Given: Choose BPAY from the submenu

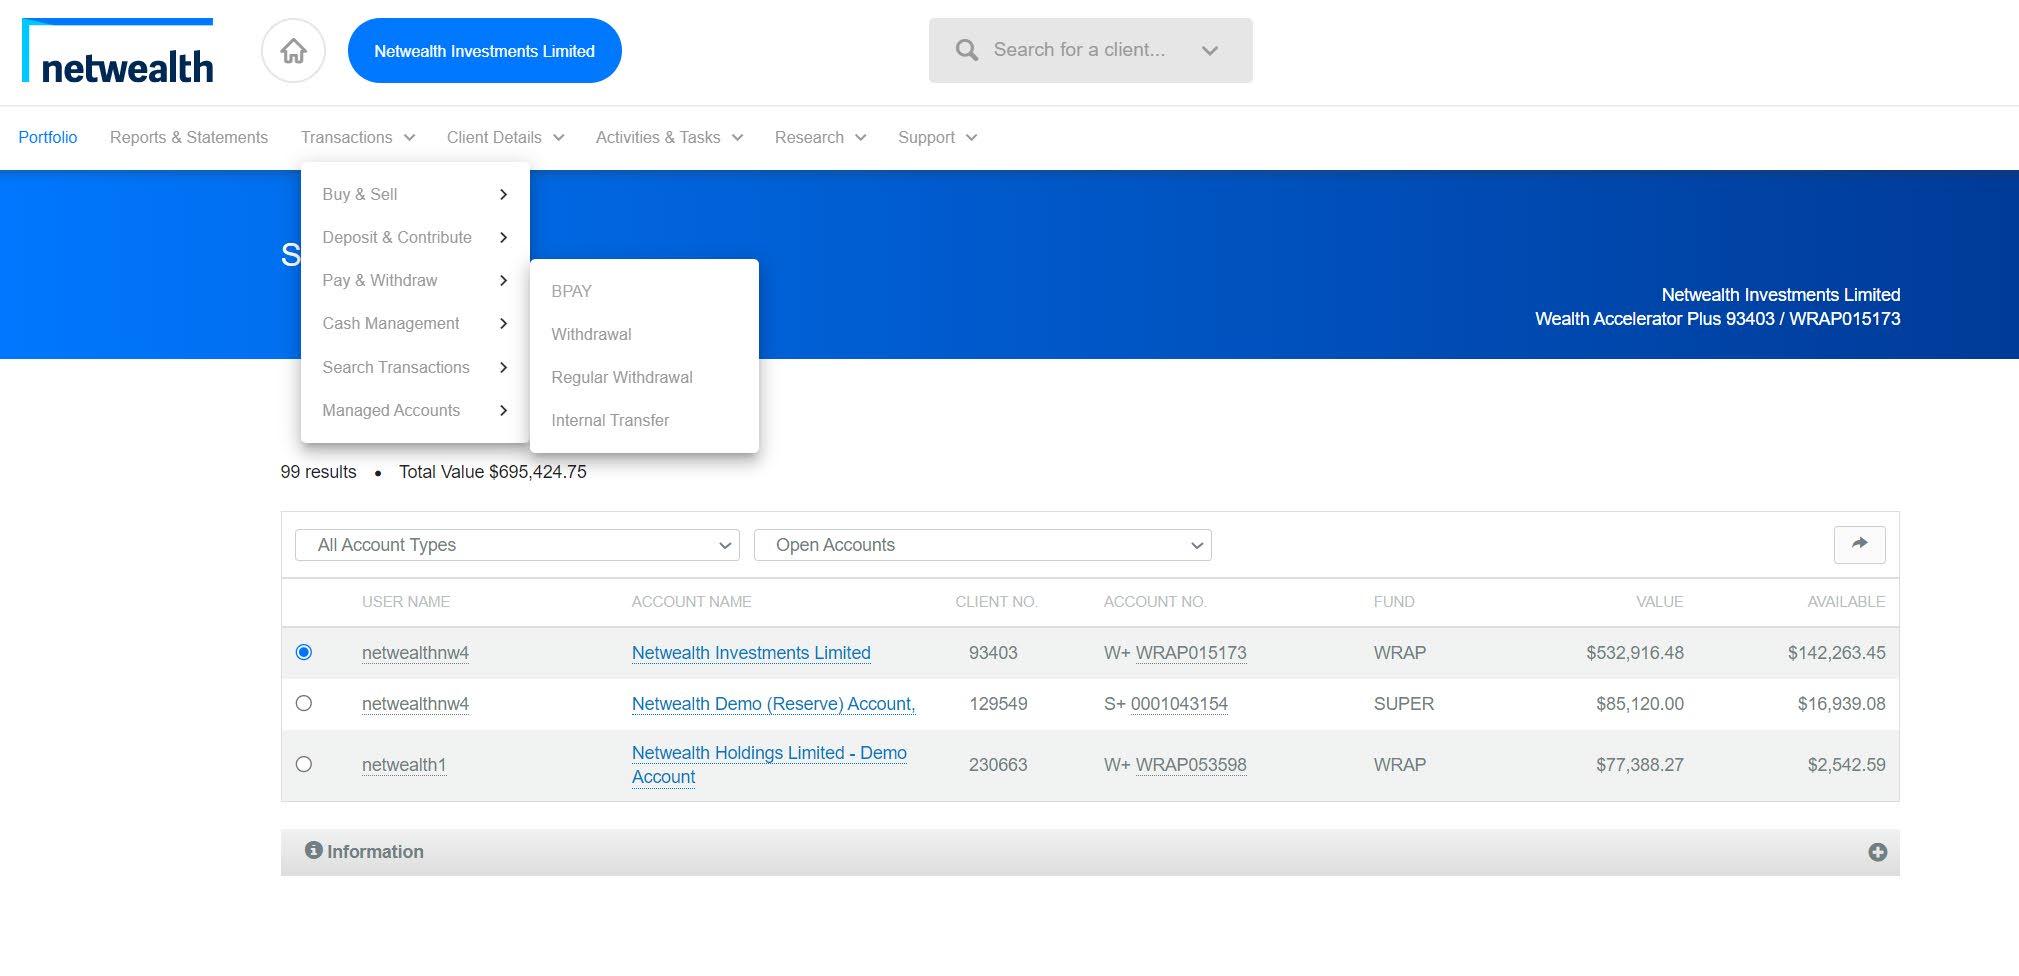Looking at the screenshot, I should click(571, 291).
